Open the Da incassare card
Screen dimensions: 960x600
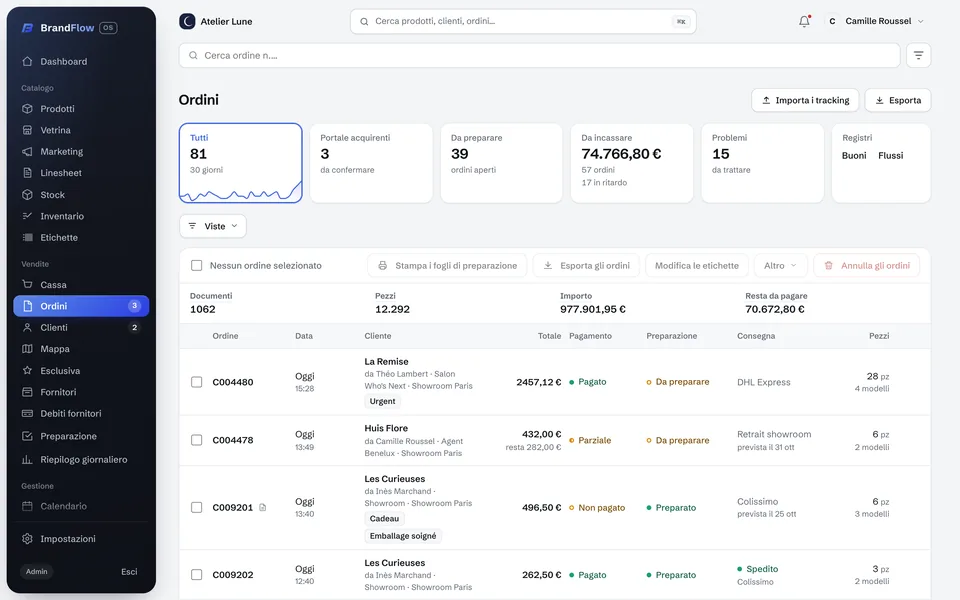[632, 163]
